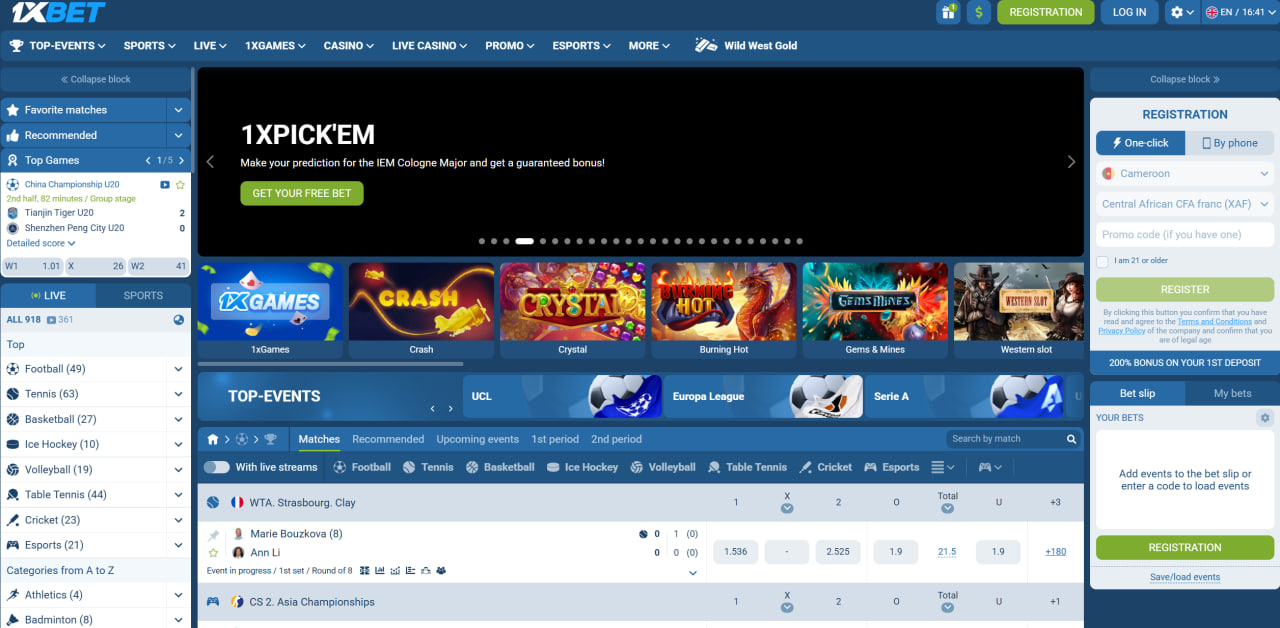Select the highlighted banner carousel dot
1280x628 pixels.
(524, 241)
